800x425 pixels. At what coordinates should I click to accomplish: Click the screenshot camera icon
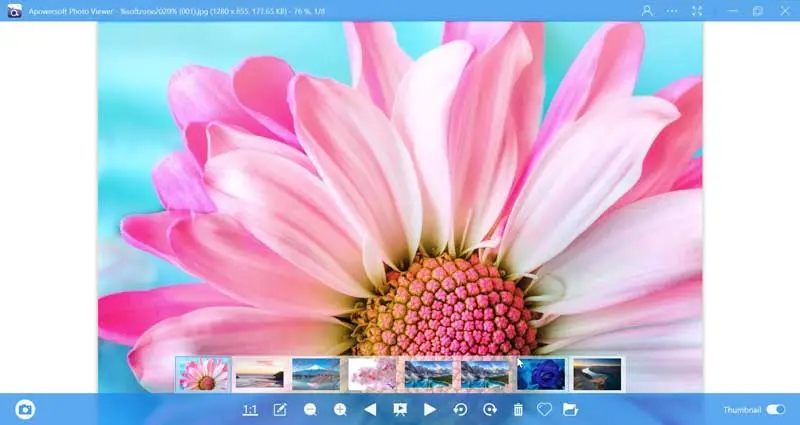[25, 409]
